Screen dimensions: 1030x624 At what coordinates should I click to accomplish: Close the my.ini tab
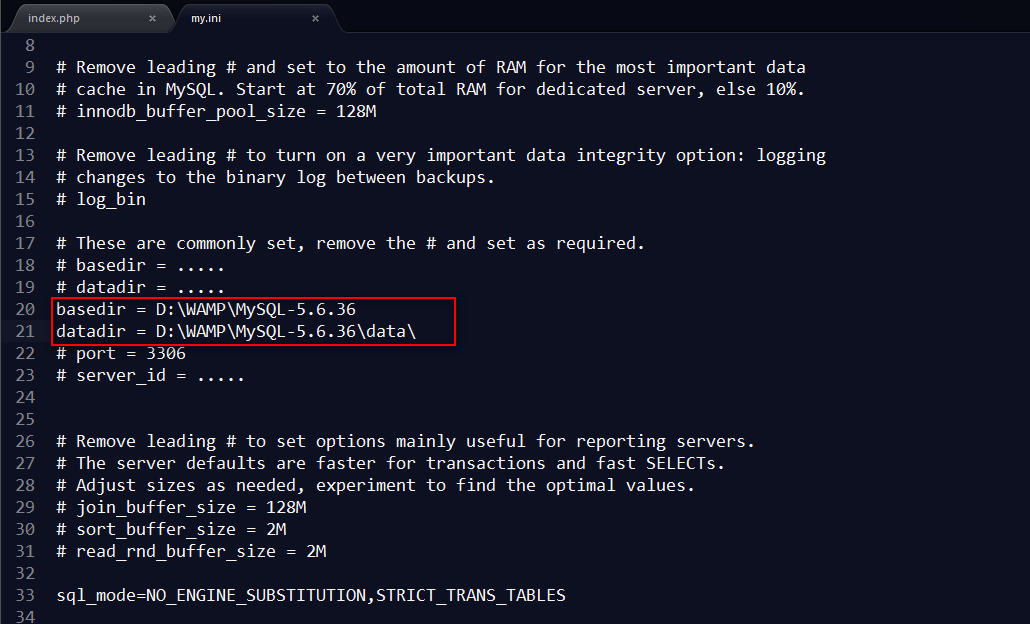coord(315,18)
